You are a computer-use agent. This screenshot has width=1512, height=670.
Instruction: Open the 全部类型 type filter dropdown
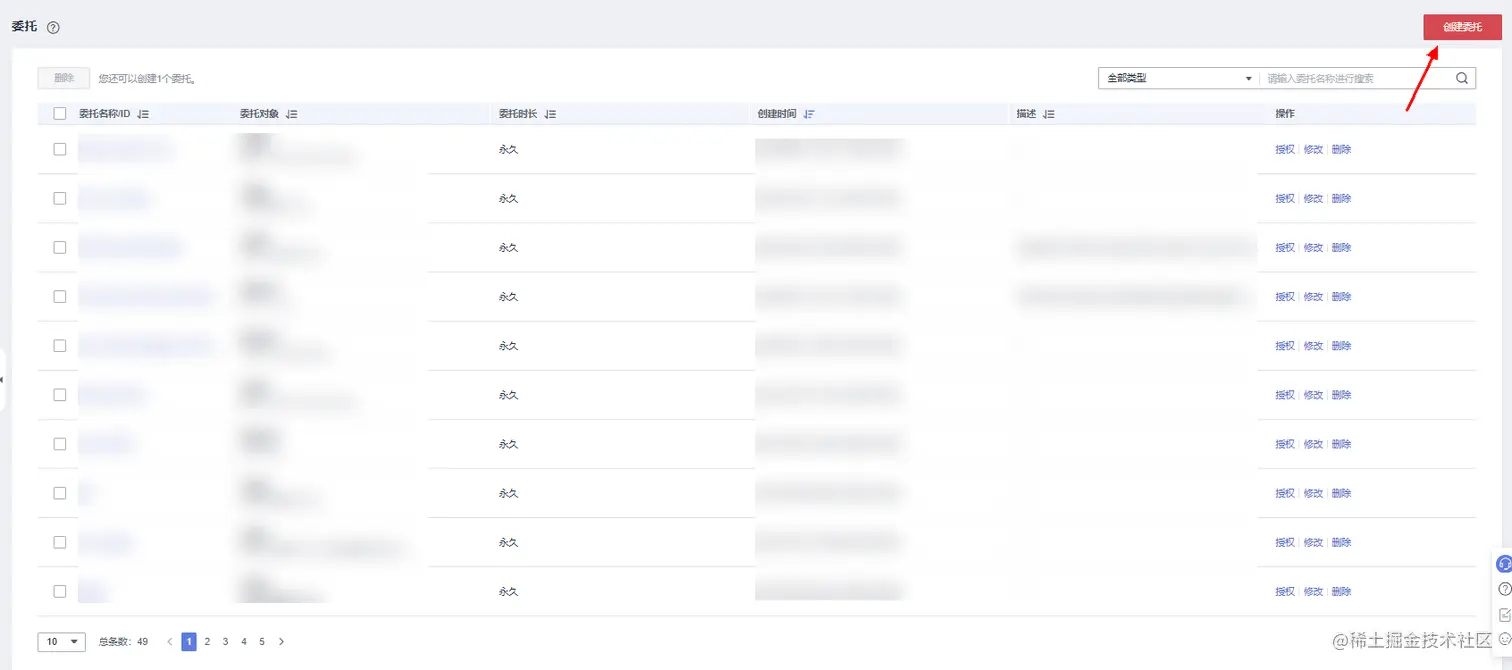tap(1178, 78)
